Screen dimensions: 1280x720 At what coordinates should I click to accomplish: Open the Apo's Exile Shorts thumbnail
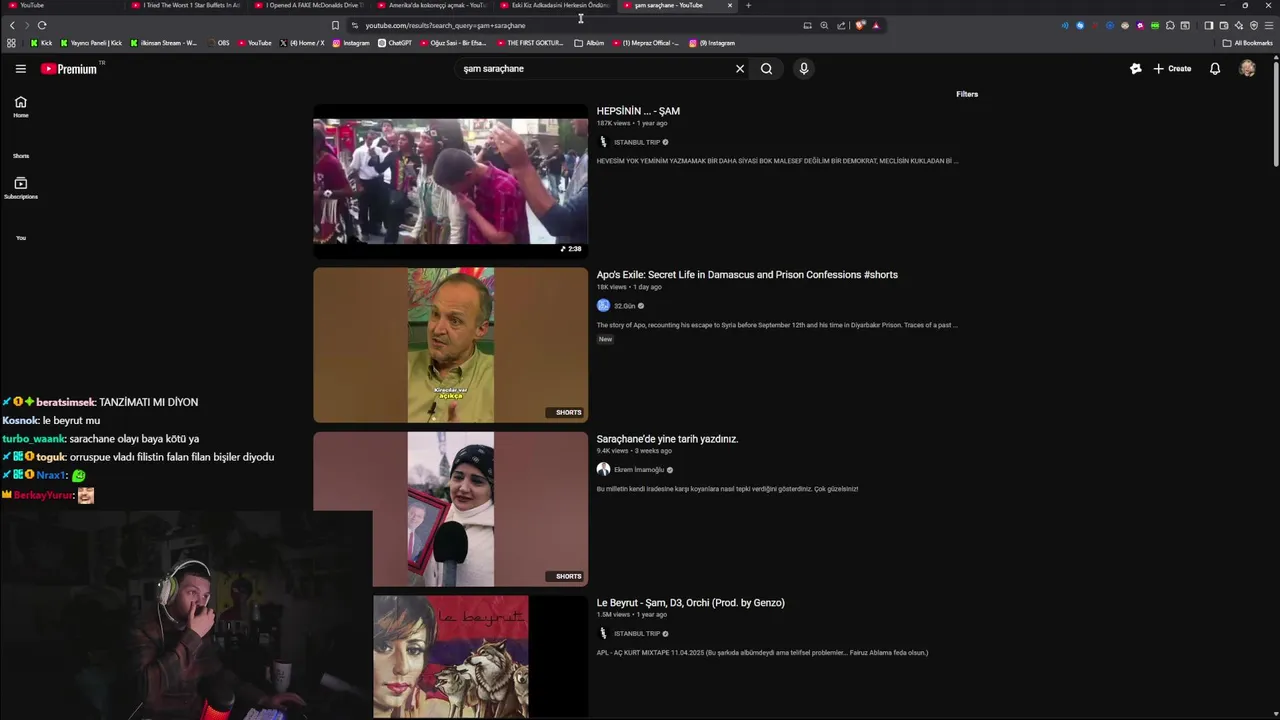(450, 345)
